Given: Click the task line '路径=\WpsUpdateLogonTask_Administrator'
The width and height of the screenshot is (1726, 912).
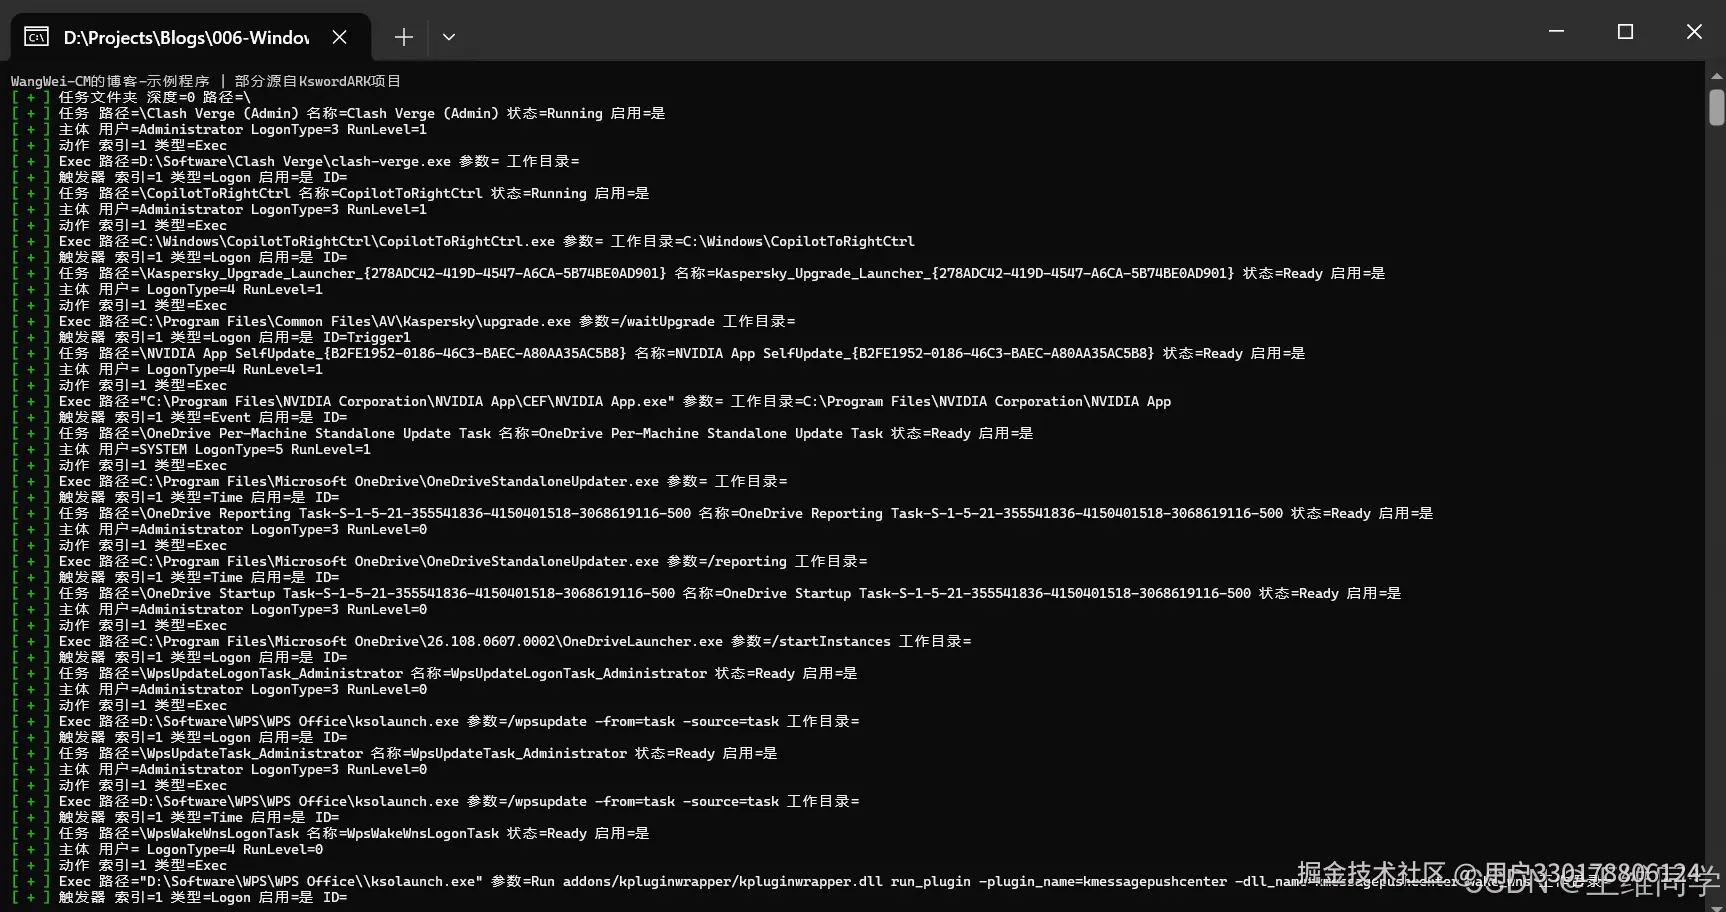Looking at the screenshot, I should click(434, 673).
